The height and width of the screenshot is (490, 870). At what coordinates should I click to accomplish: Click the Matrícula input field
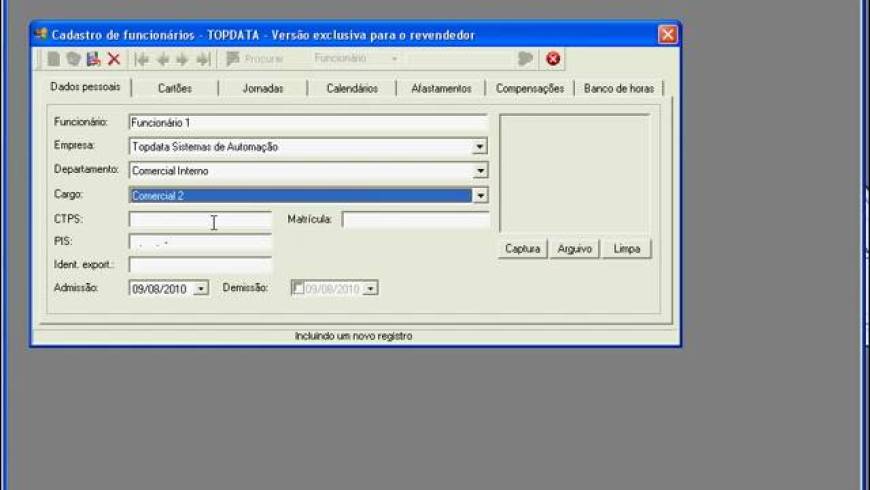click(416, 220)
